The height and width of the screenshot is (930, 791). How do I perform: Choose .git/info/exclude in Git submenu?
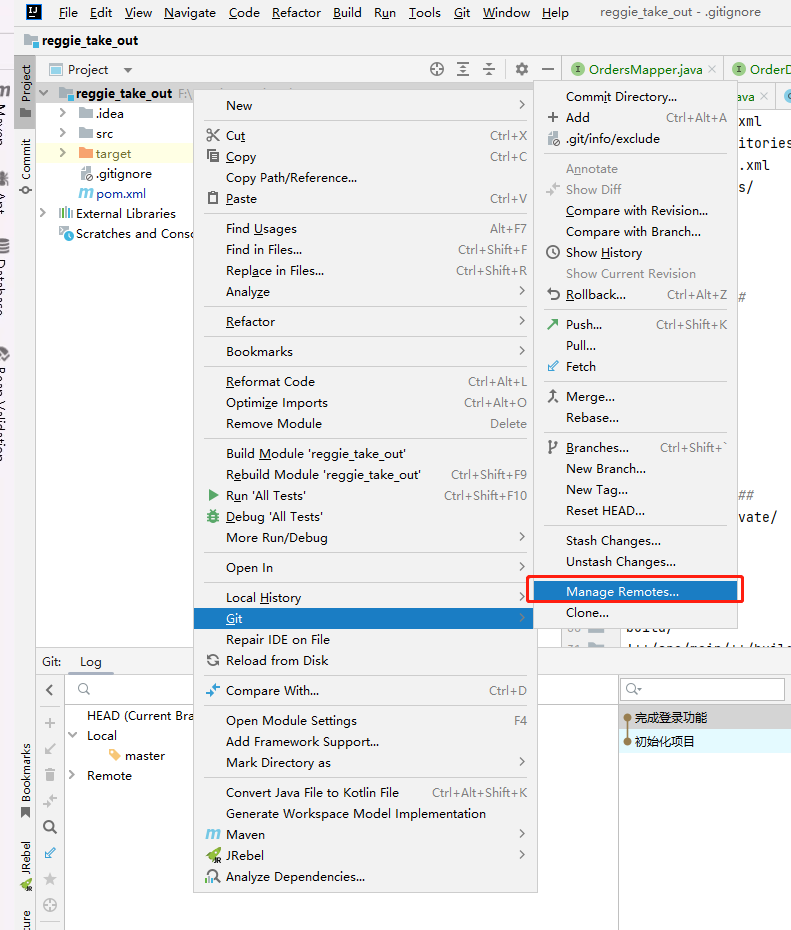click(x=635, y=139)
